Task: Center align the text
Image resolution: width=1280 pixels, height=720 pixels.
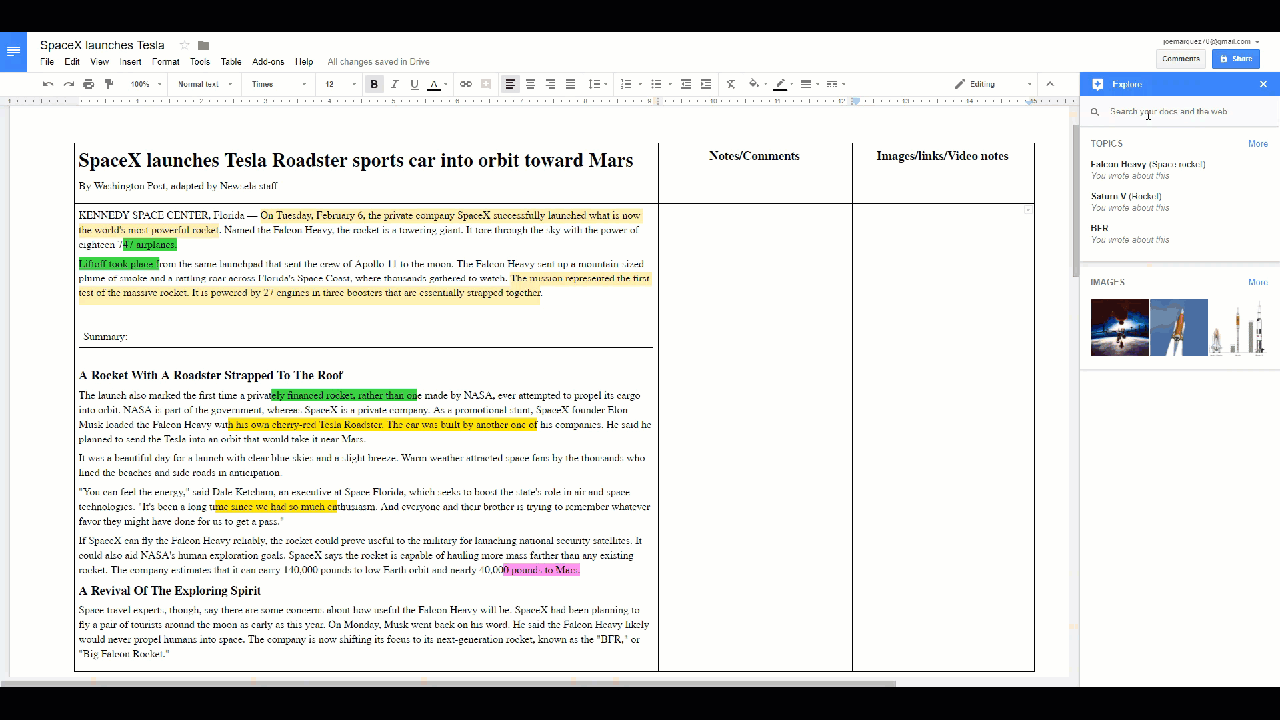Action: pyautogui.click(x=530, y=84)
